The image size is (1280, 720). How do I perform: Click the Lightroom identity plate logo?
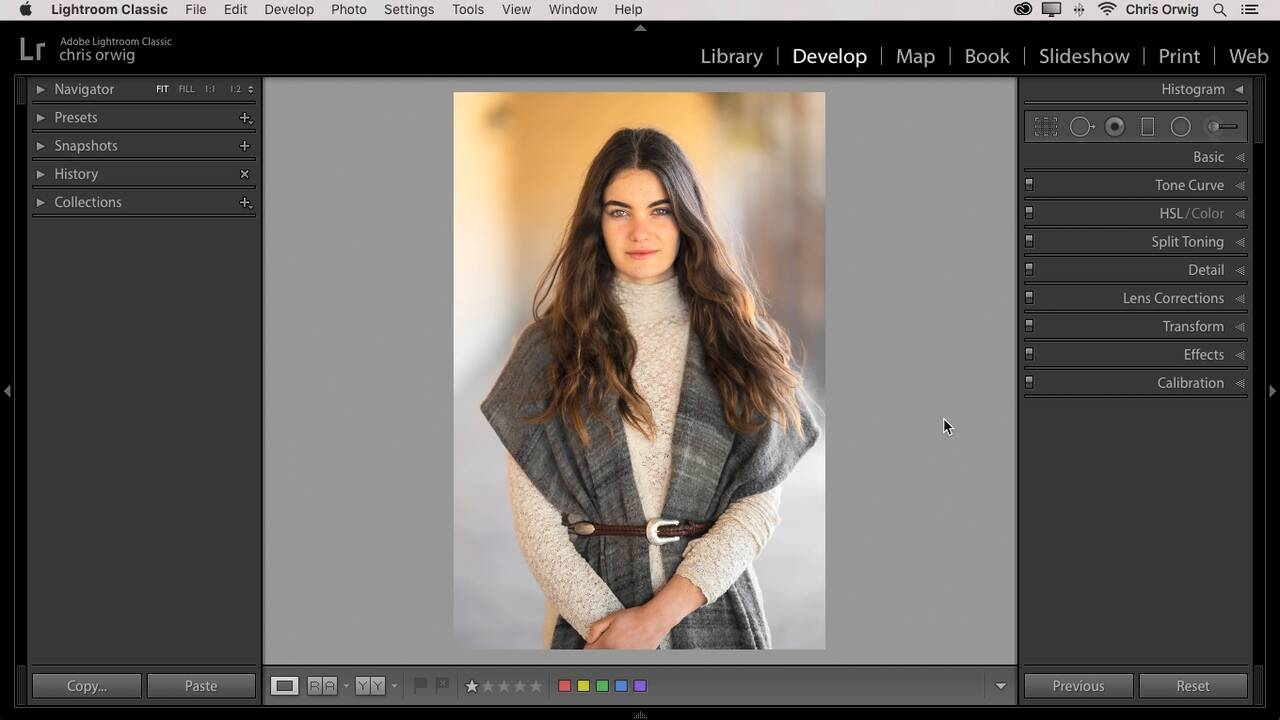tap(32, 49)
